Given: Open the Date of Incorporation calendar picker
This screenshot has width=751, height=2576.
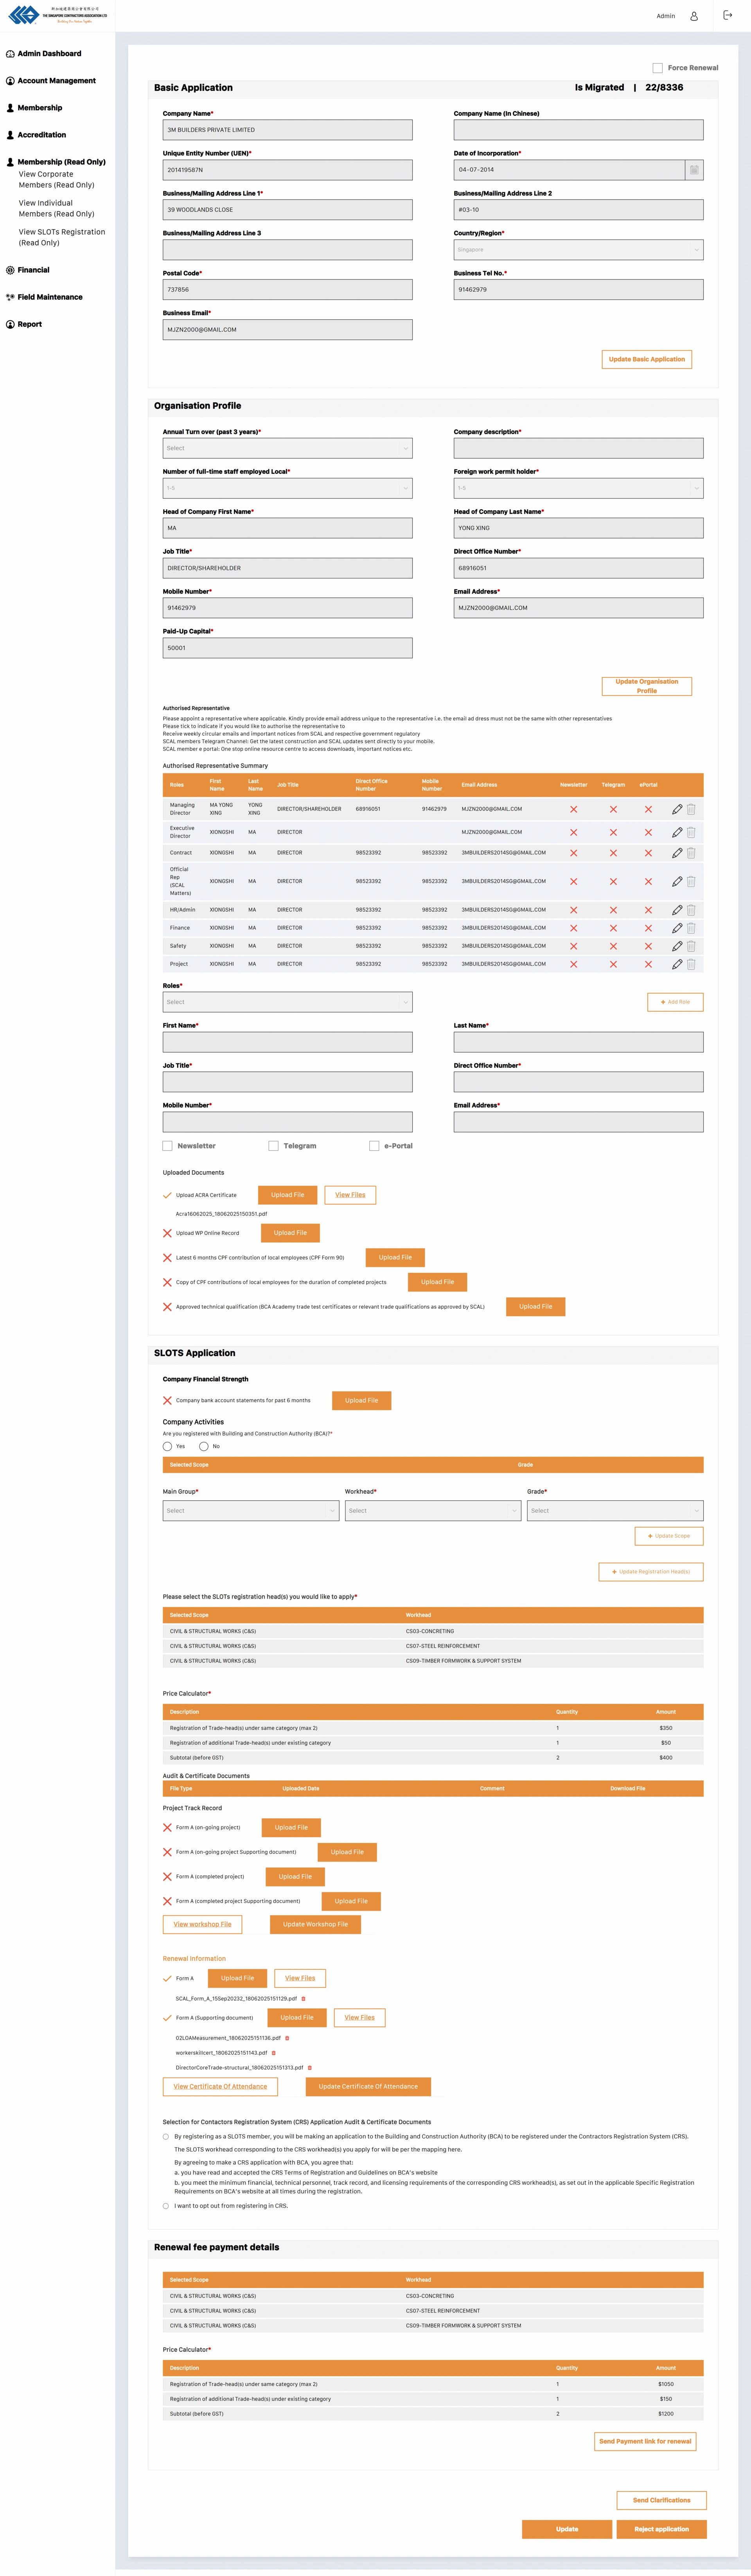Looking at the screenshot, I should pyautogui.click(x=693, y=170).
